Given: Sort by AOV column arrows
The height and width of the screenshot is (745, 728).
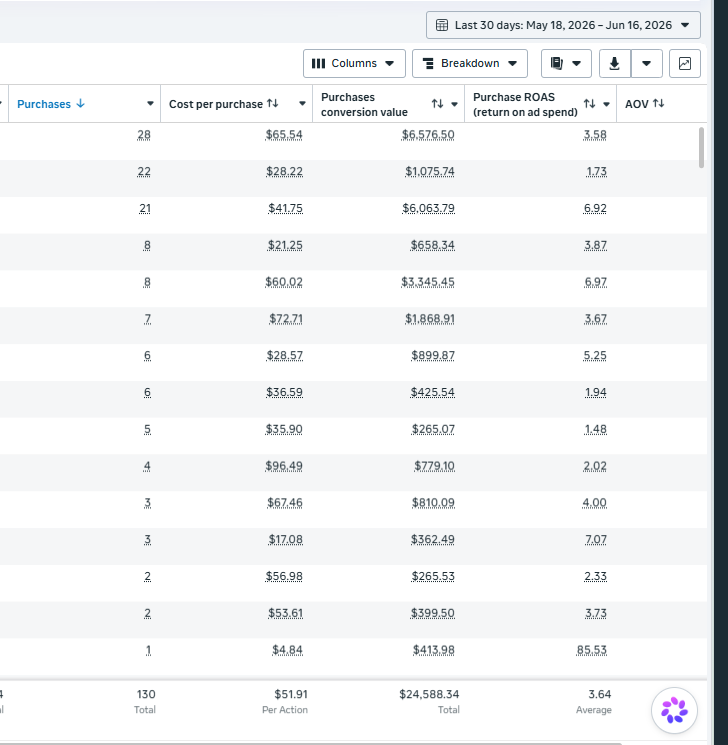Looking at the screenshot, I should tap(658, 103).
